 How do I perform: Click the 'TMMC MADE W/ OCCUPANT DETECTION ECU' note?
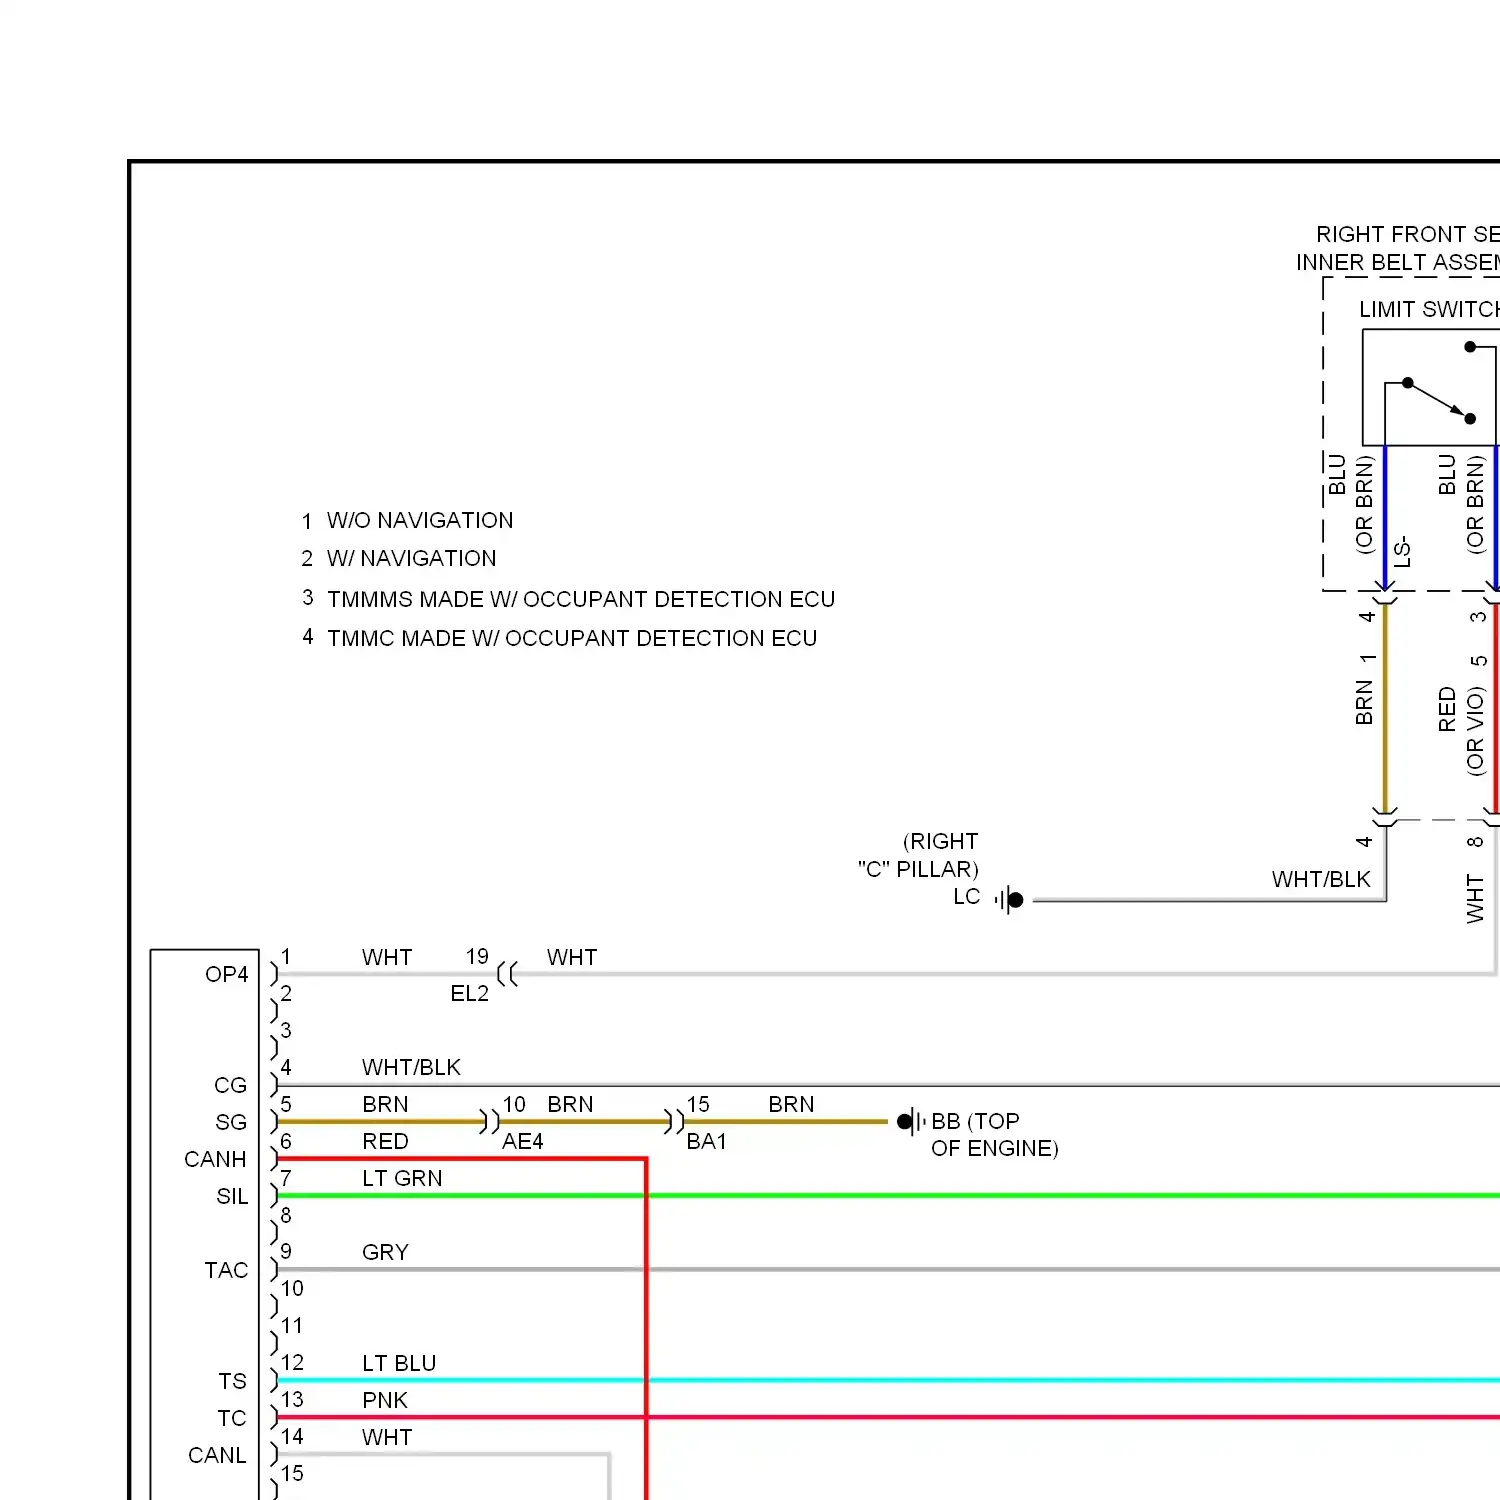tap(572, 639)
